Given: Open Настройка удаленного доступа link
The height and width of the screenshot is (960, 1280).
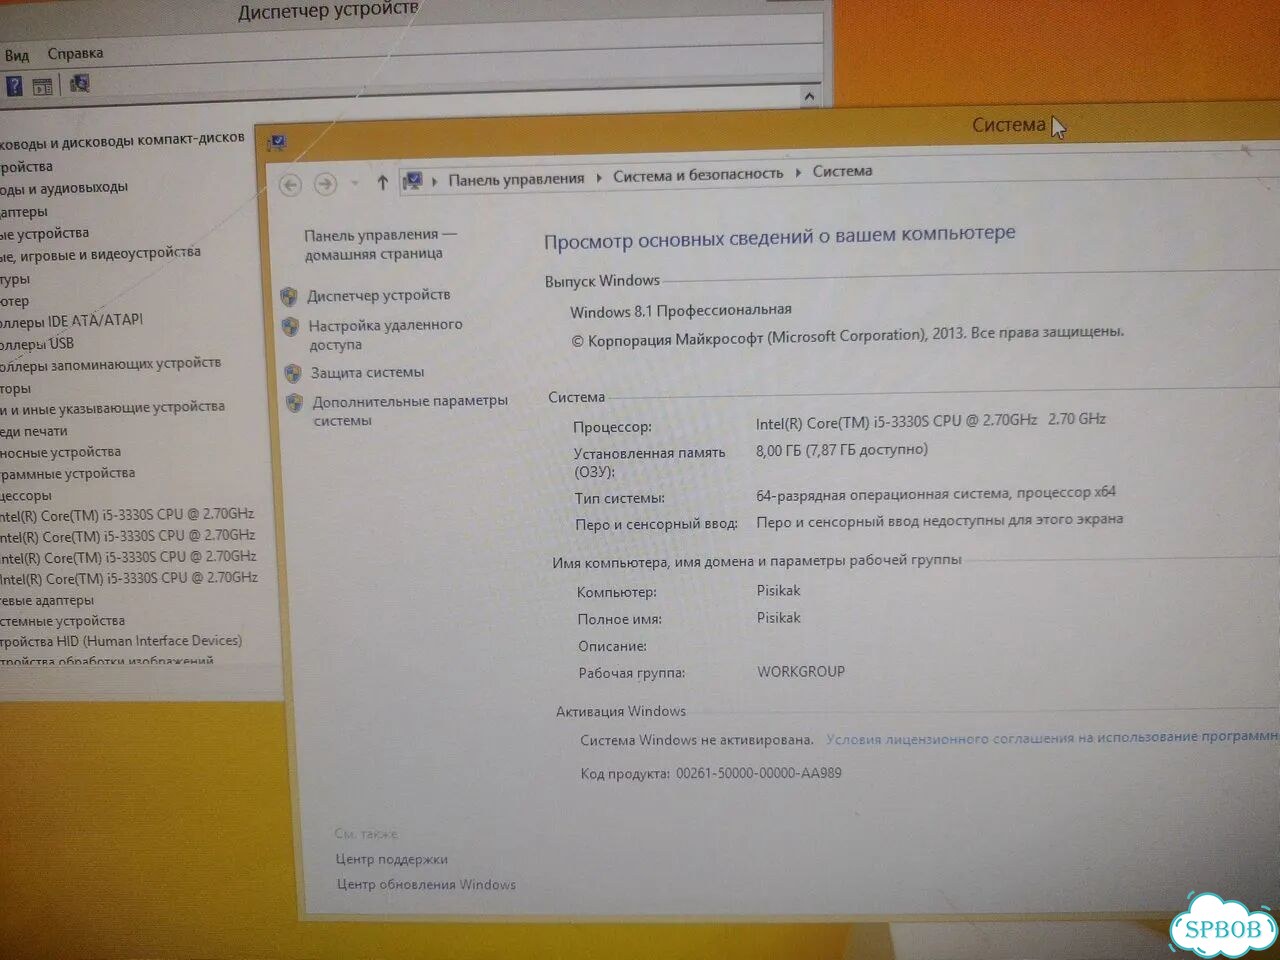Looking at the screenshot, I should tap(385, 334).
